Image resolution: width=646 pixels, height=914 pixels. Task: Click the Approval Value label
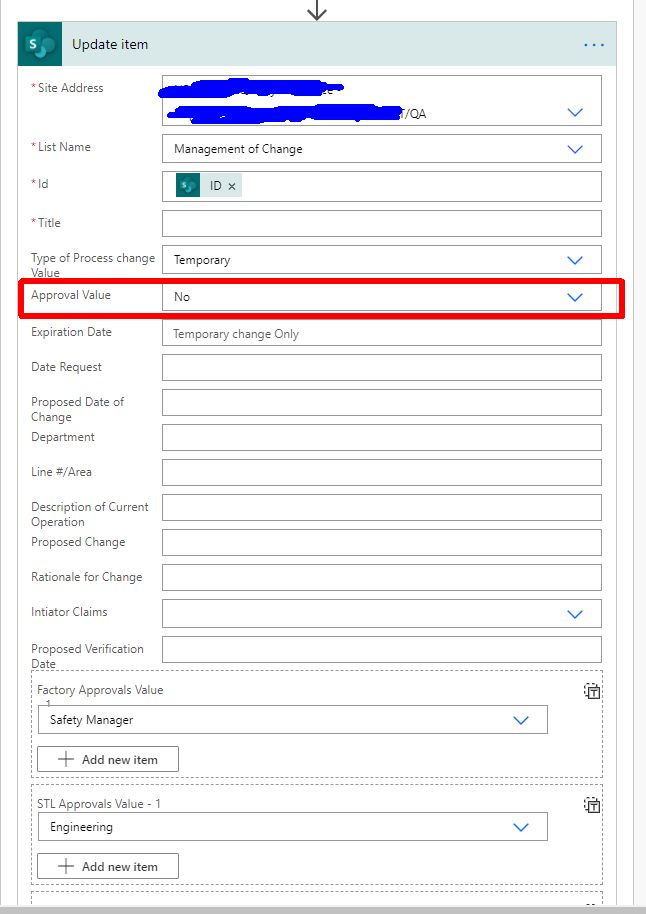(x=71, y=295)
